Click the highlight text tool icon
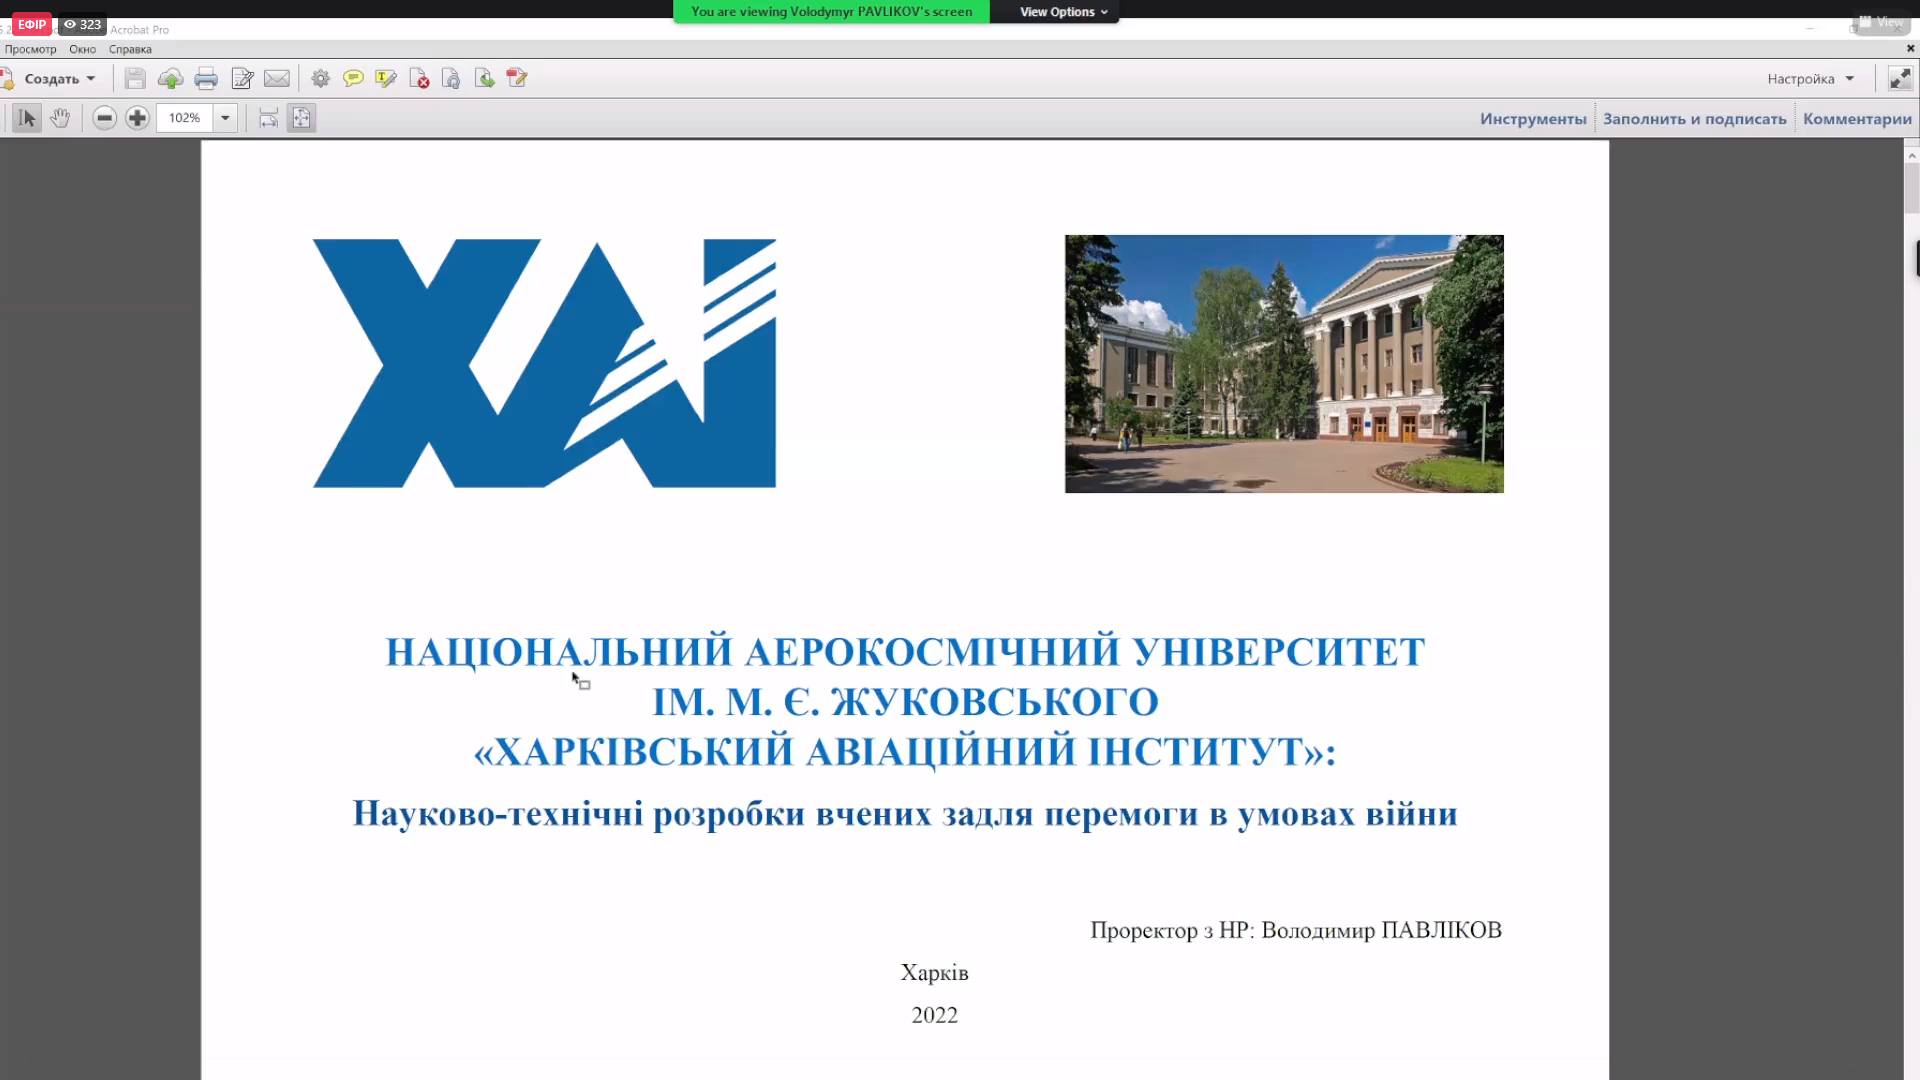Viewport: 1920px width, 1080px height. [386, 79]
